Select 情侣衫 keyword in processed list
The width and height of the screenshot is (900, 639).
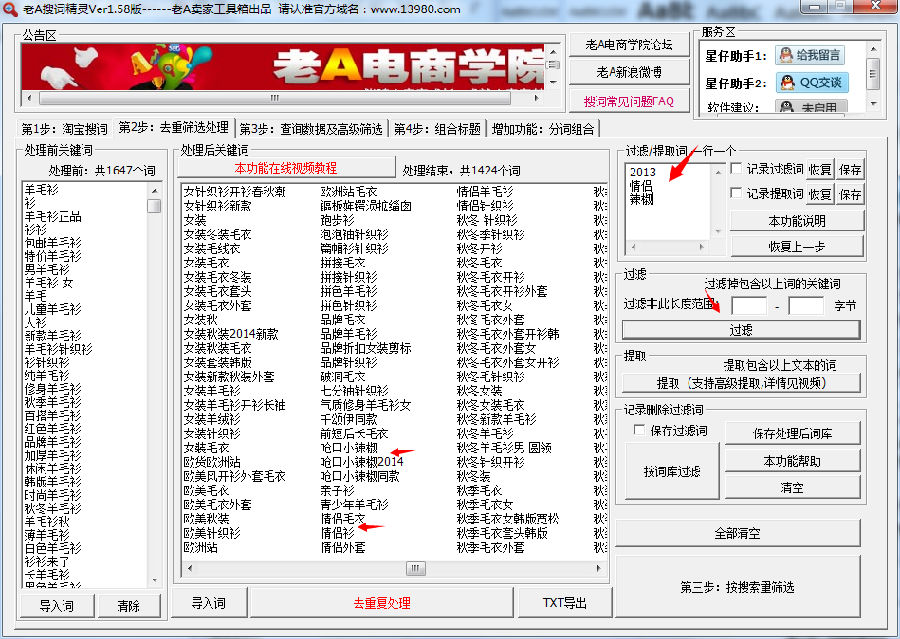pos(338,533)
